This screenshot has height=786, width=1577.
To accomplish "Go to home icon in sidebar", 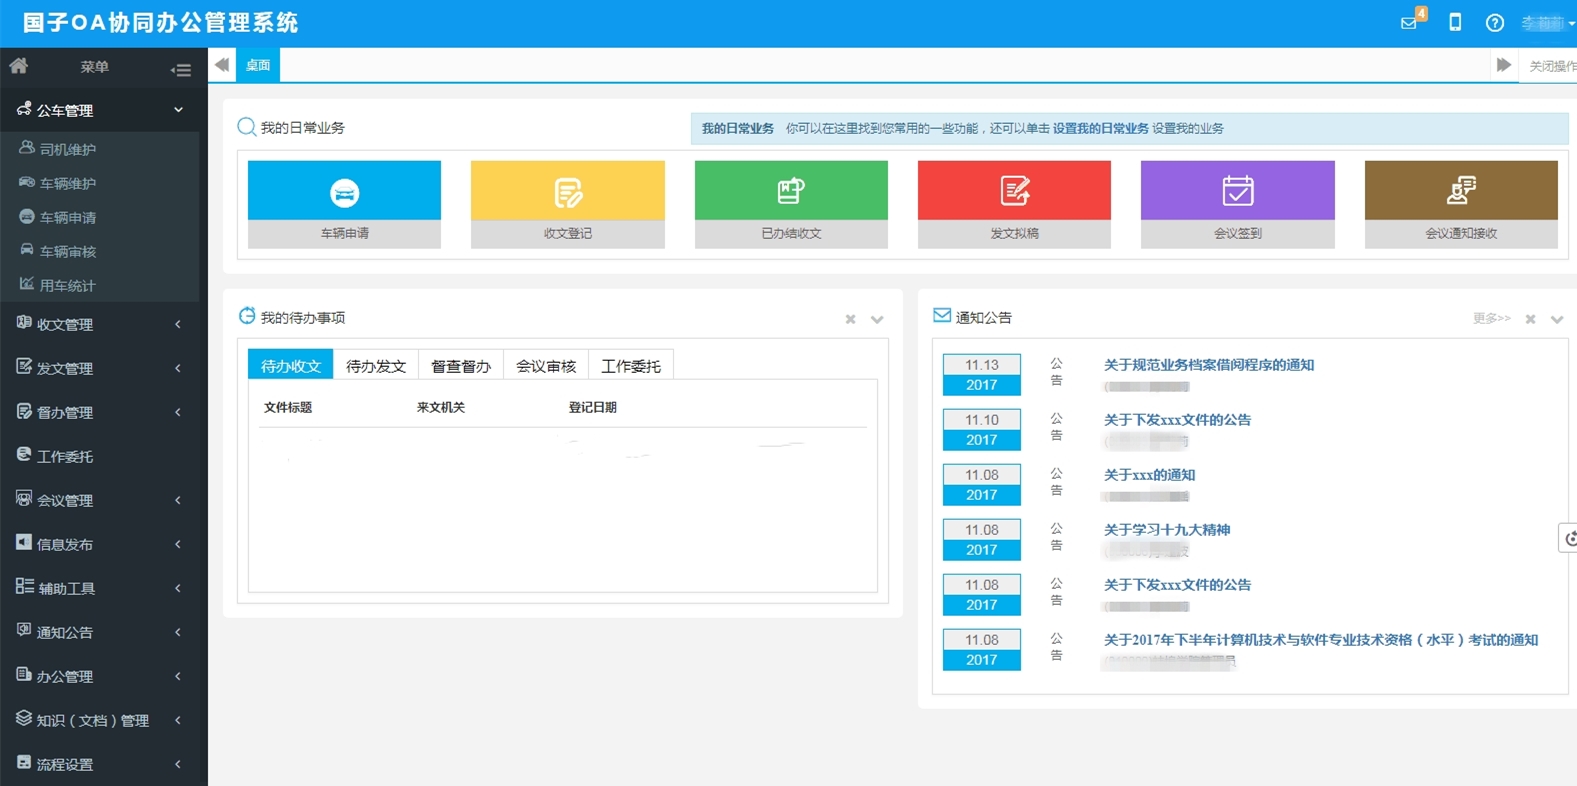I will point(18,67).
